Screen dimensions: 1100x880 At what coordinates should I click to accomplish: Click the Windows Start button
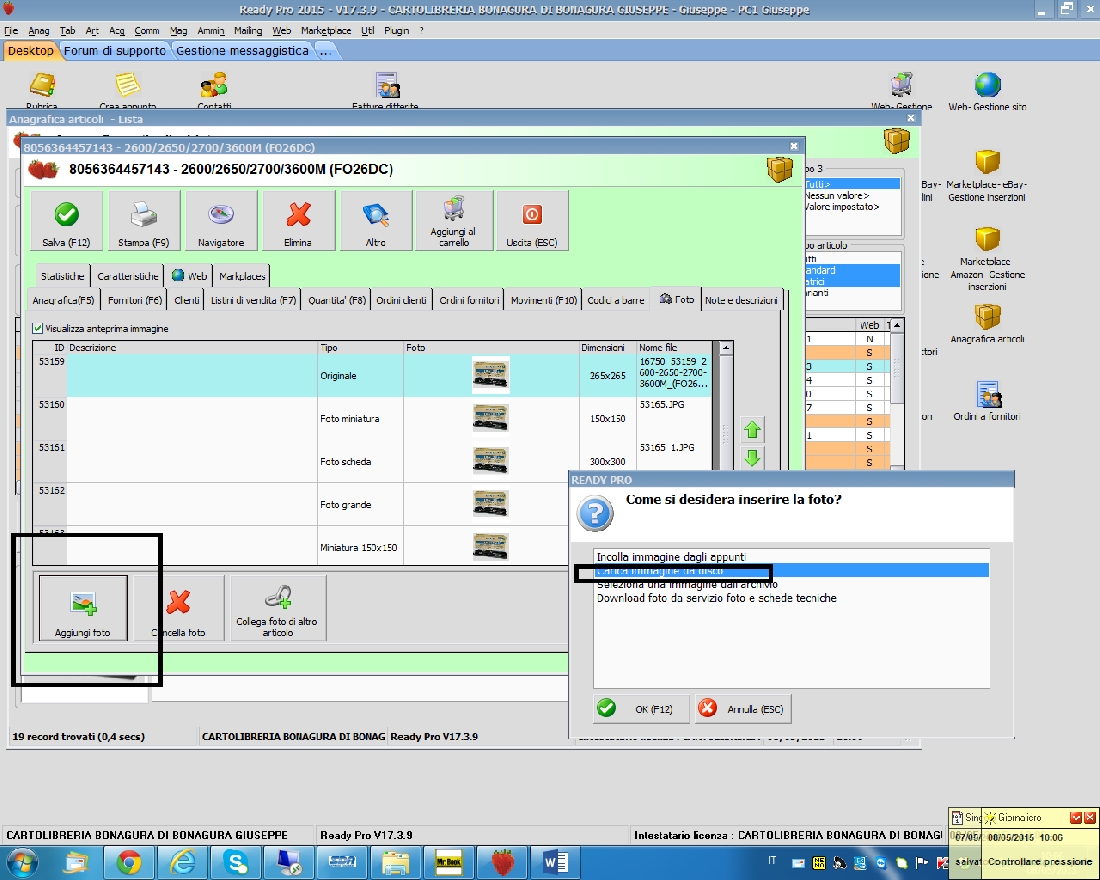[22, 862]
